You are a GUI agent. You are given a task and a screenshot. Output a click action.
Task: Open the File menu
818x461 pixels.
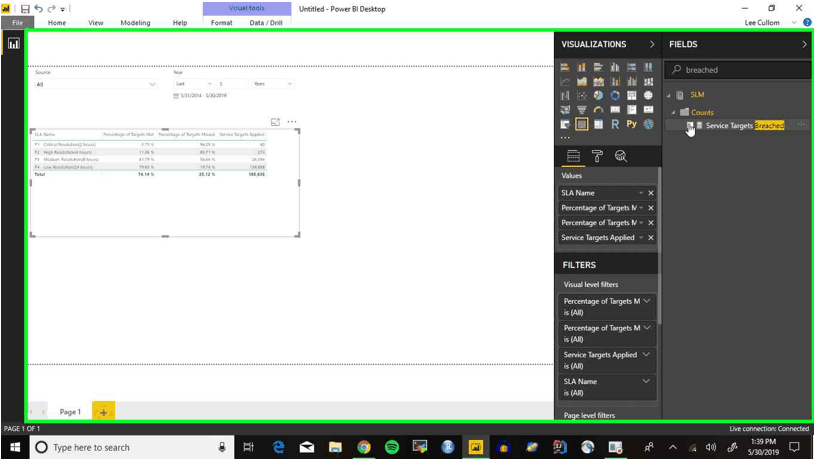[x=18, y=22]
